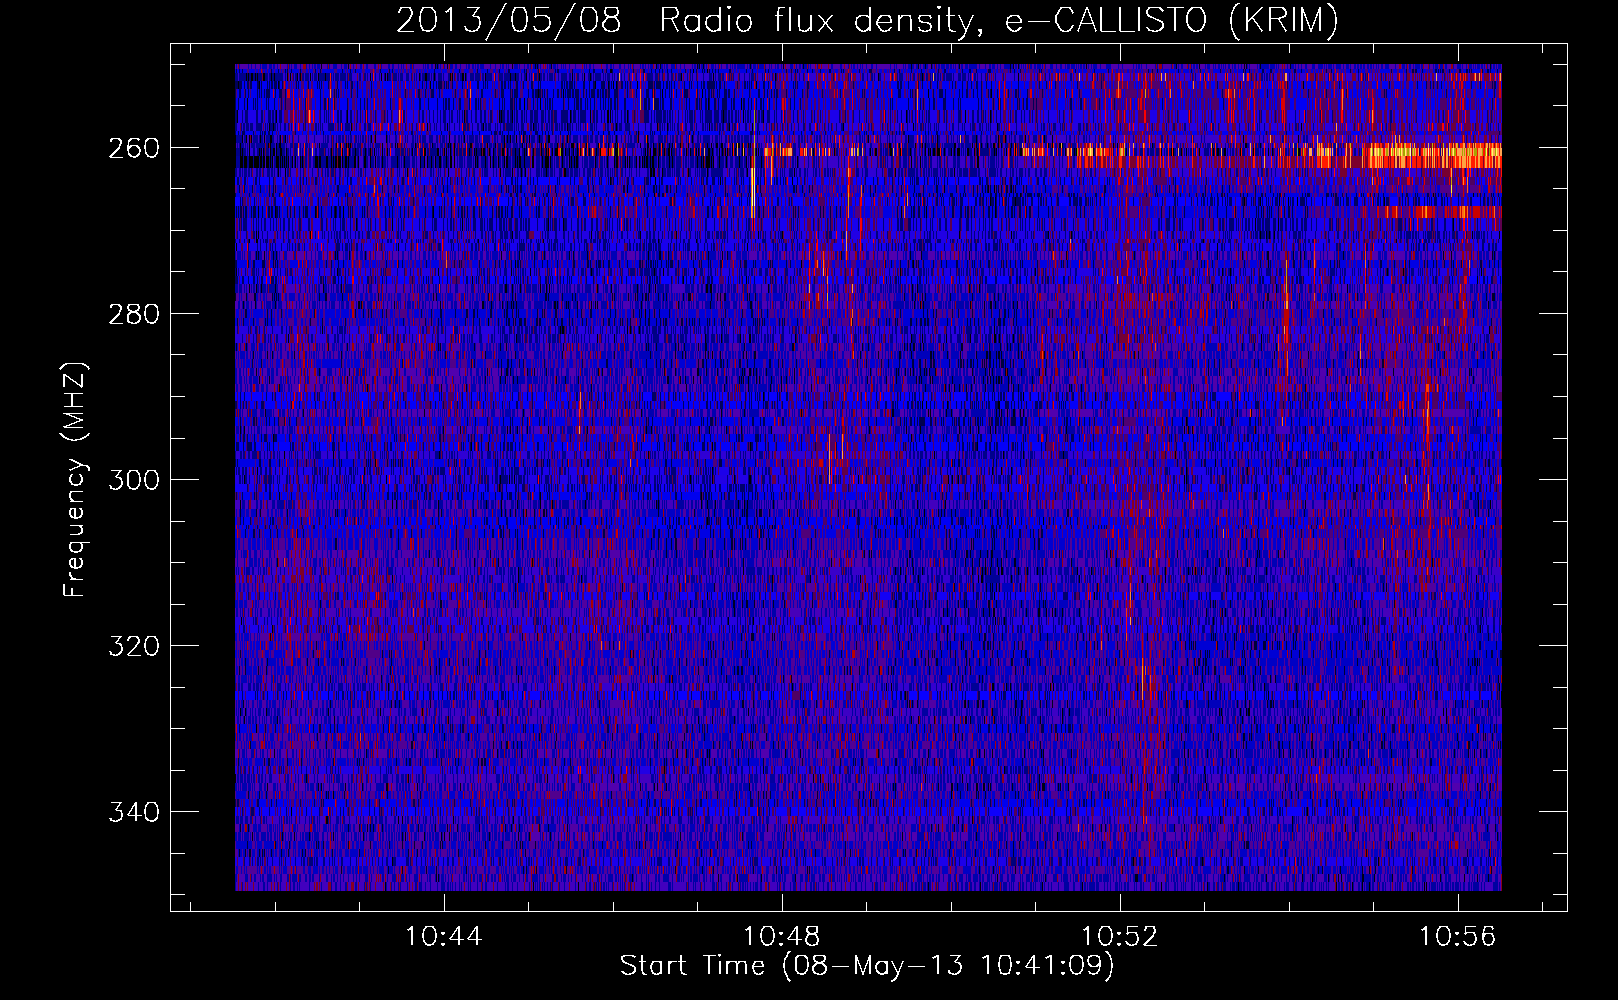Click the 10:48 time tick label
The height and width of the screenshot is (1000, 1618).
point(782,937)
